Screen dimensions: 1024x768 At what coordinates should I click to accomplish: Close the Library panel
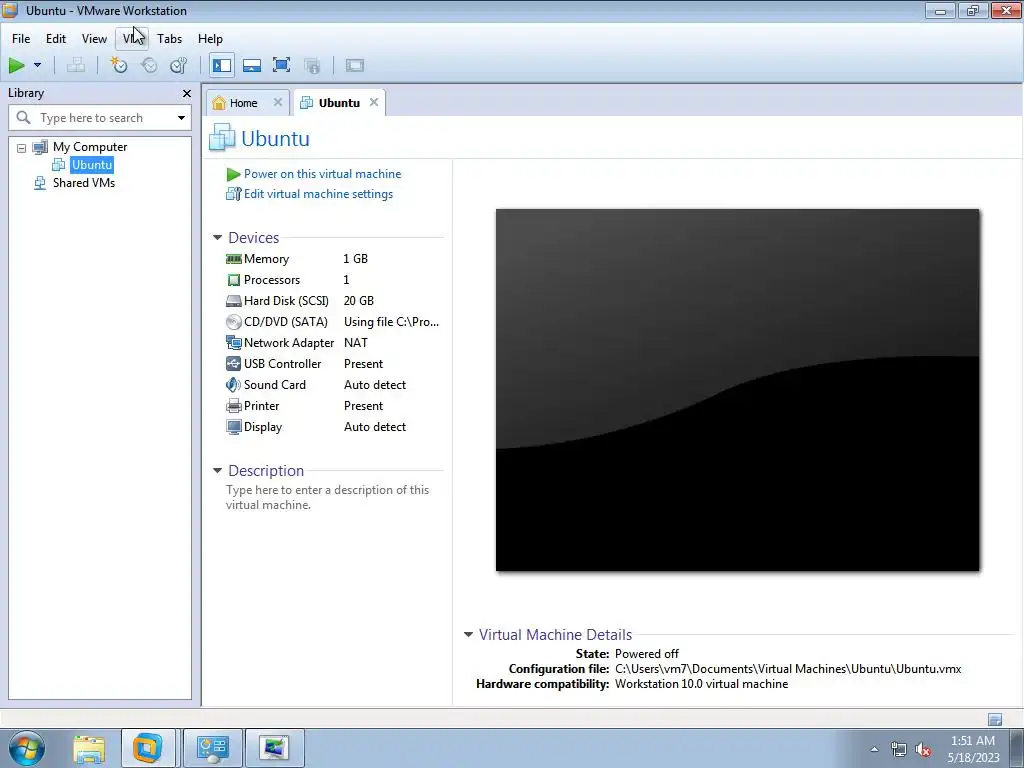tap(187, 93)
